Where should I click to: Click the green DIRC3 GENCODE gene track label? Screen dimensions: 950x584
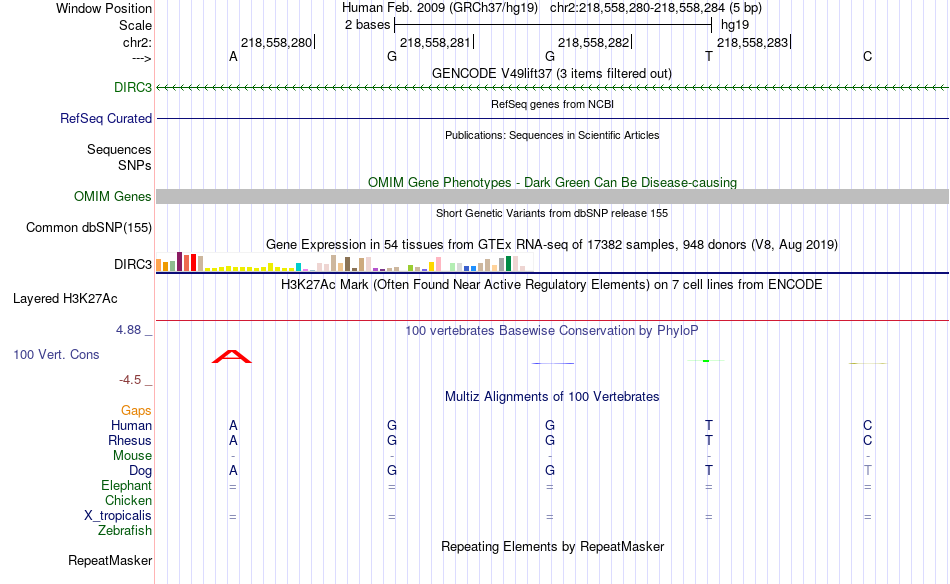point(133,87)
